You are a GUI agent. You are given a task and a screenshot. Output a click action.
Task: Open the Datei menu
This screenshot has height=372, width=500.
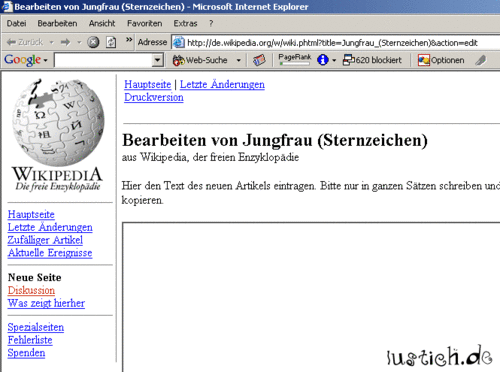16,23
